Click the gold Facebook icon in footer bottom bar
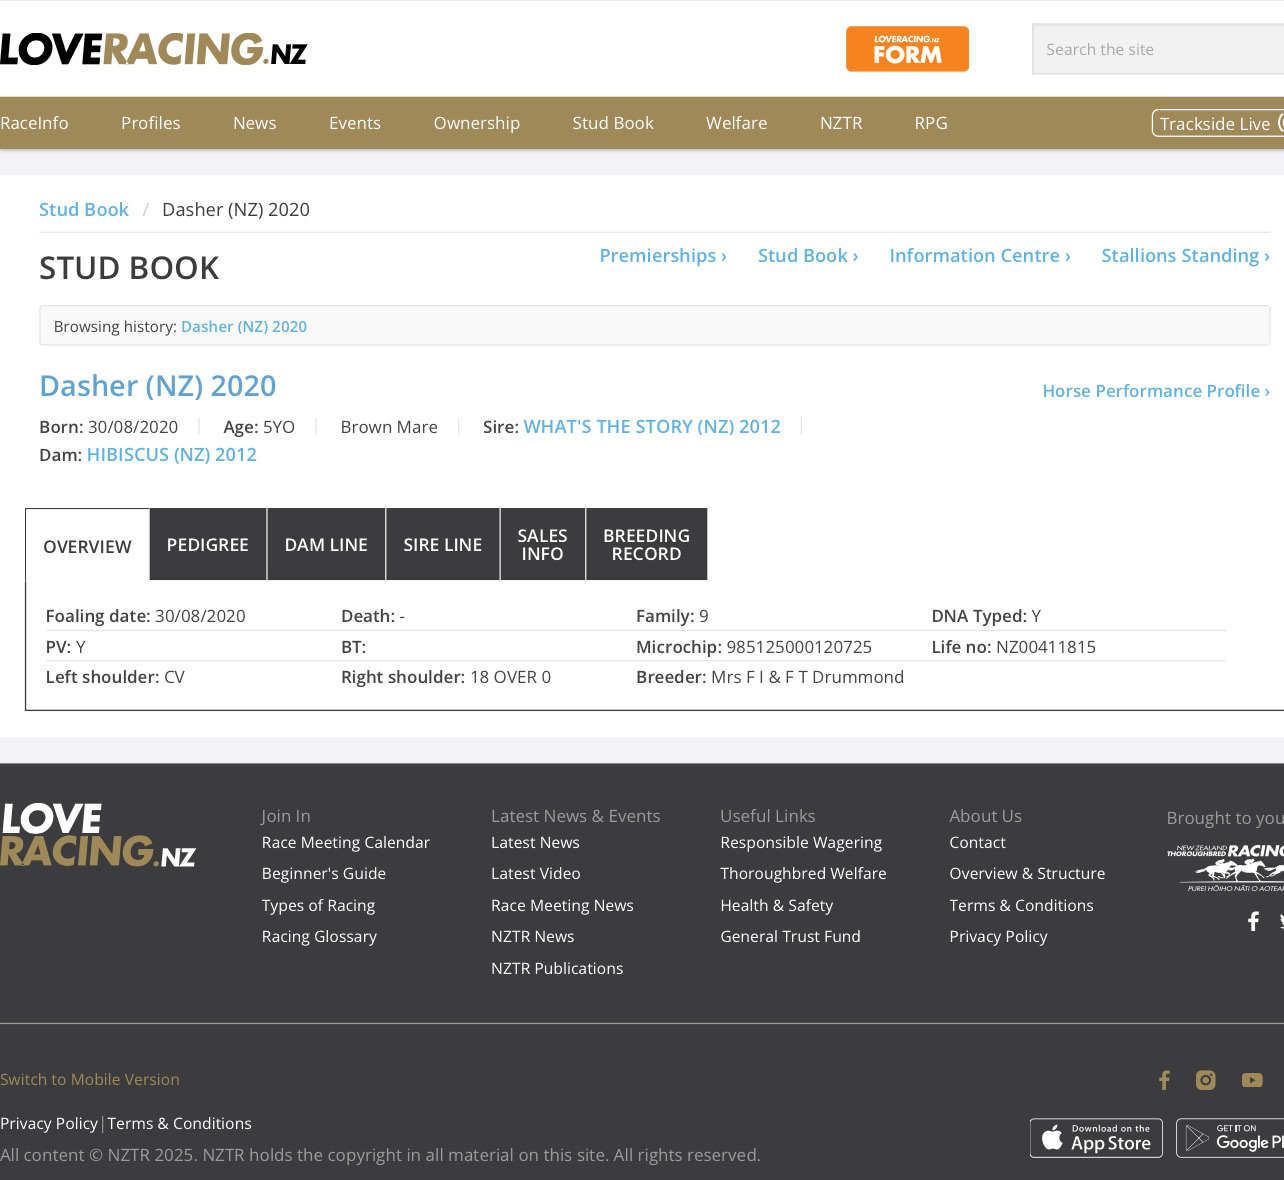This screenshot has height=1180, width=1284. pyautogui.click(x=1164, y=1080)
